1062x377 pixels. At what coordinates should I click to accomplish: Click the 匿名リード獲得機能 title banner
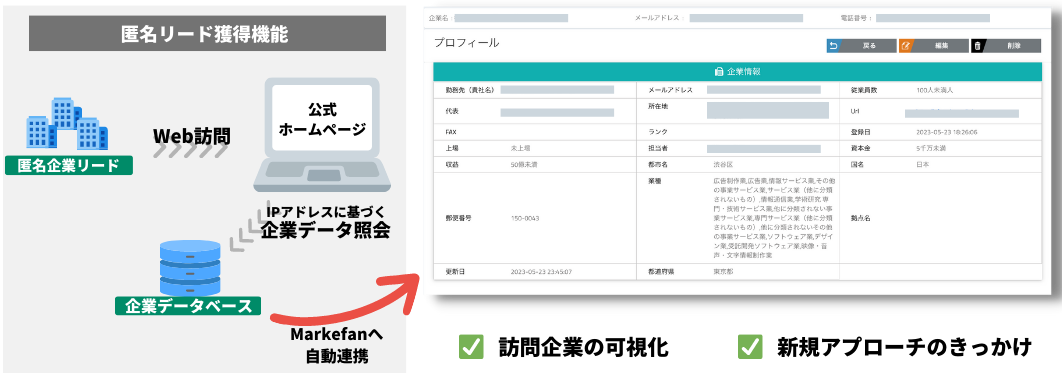(x=207, y=33)
